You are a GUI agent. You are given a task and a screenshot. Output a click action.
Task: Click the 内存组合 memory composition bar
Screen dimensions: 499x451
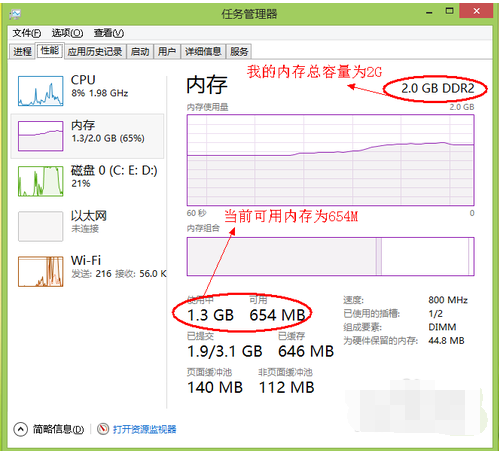(330, 256)
